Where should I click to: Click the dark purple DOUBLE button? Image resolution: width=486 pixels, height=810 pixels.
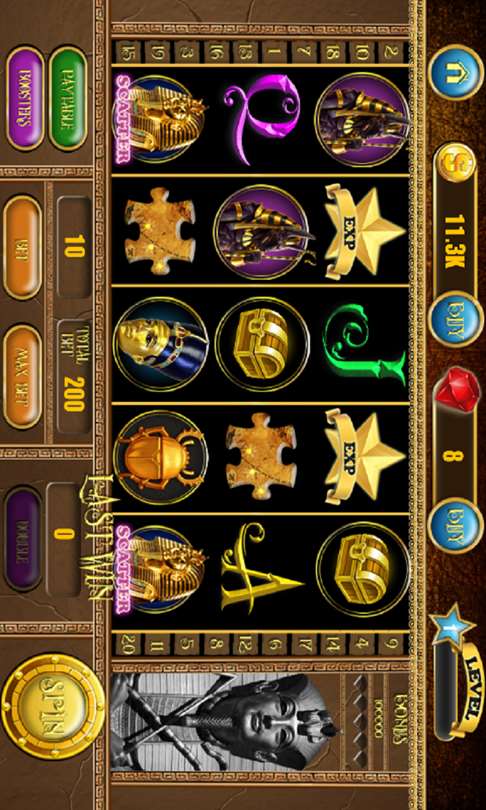(23, 539)
